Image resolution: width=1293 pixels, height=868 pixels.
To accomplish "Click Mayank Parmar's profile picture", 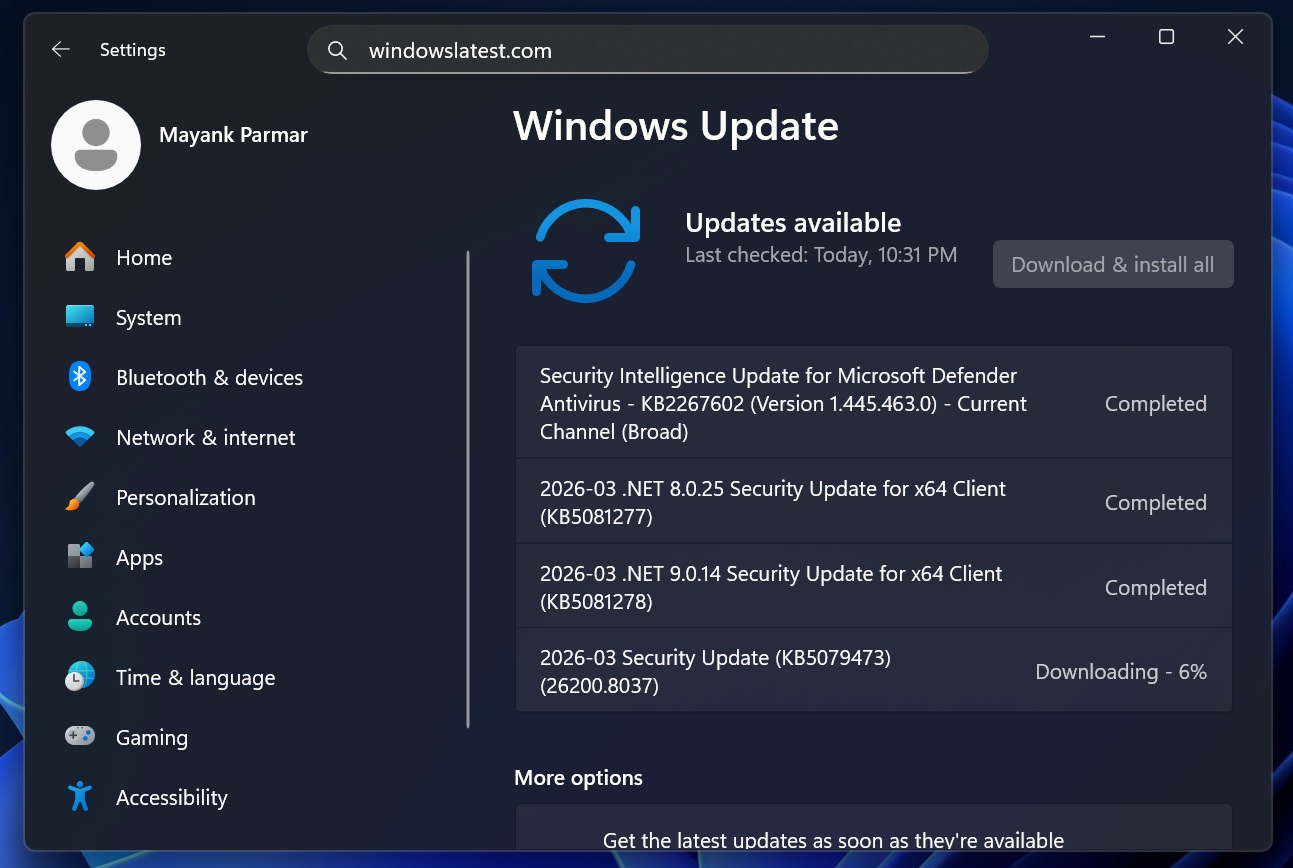I will pyautogui.click(x=96, y=145).
